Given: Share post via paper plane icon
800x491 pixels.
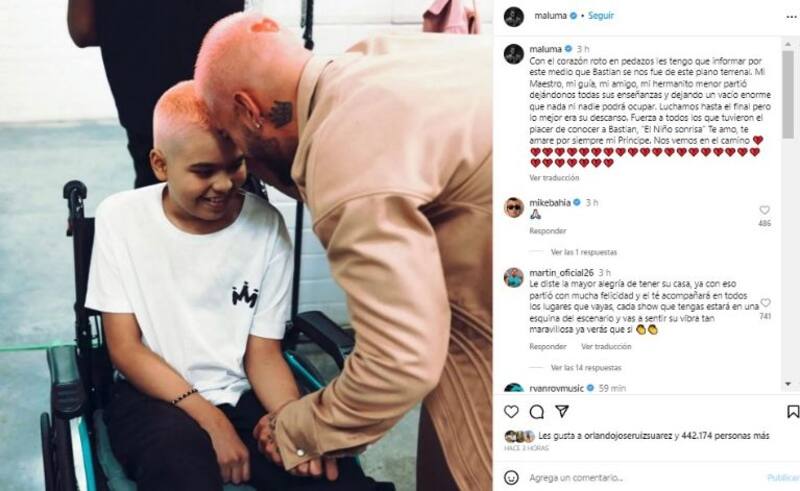Looking at the screenshot, I should [x=562, y=411].
